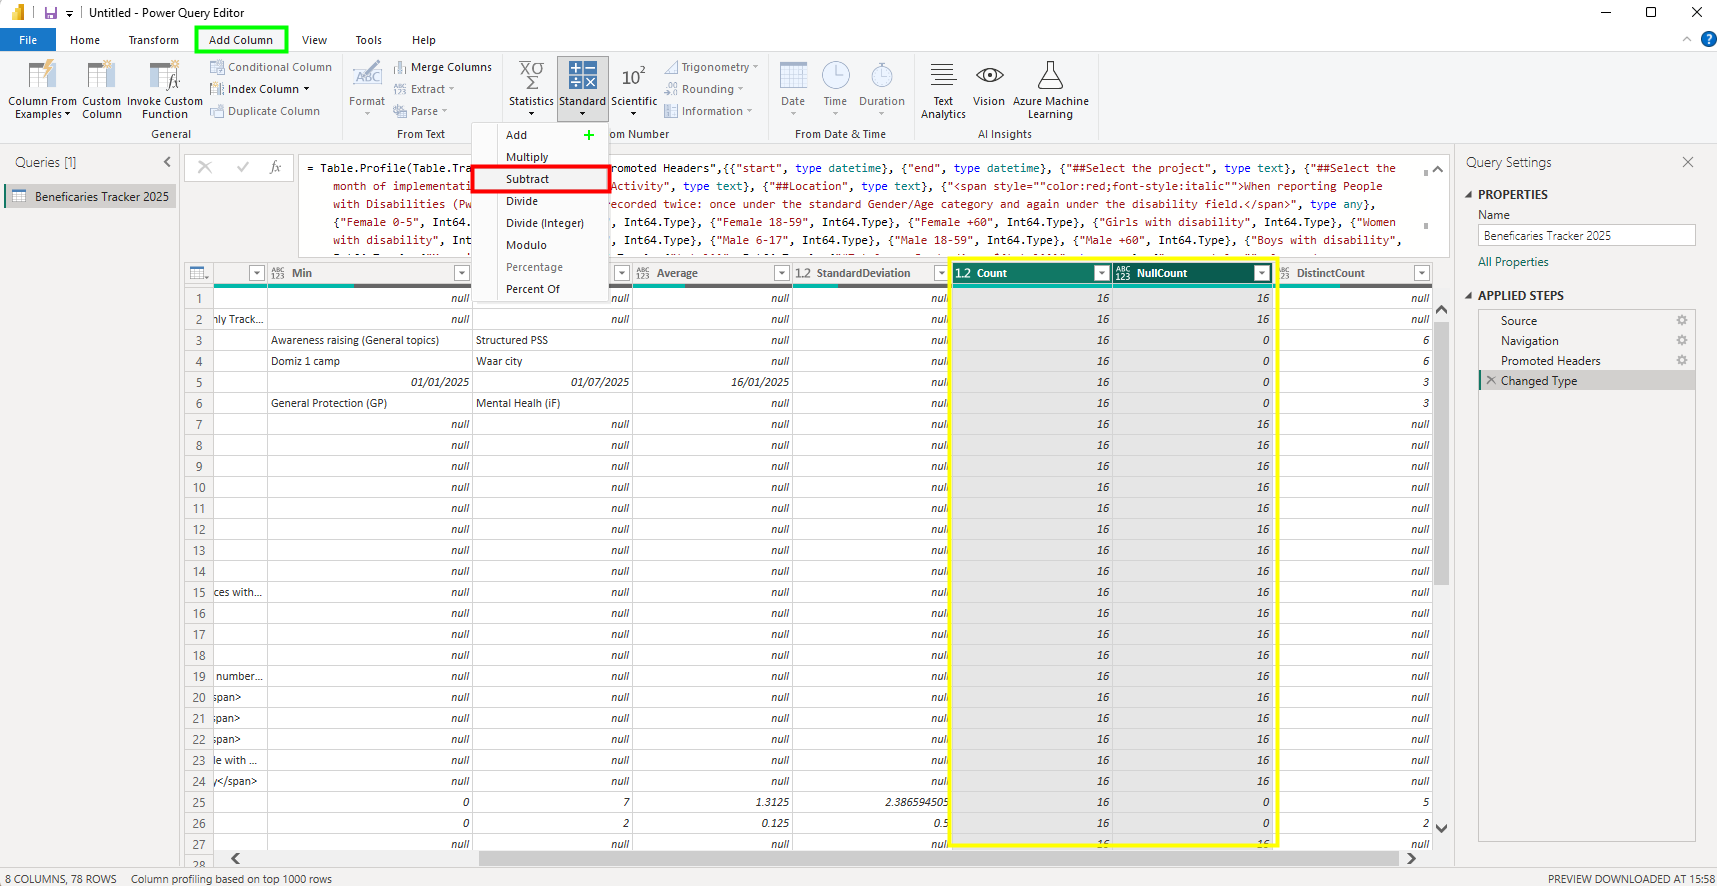Collapse the Applied Steps section
The image size is (1717, 886).
pyautogui.click(x=1469, y=296)
